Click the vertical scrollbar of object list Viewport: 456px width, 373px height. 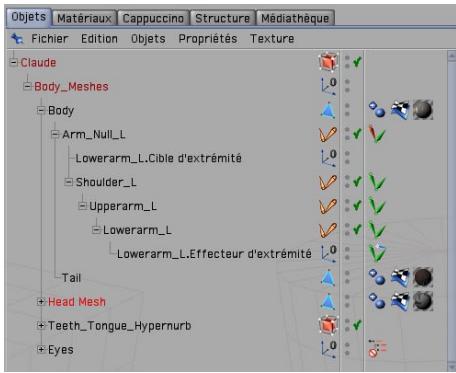(452, 210)
